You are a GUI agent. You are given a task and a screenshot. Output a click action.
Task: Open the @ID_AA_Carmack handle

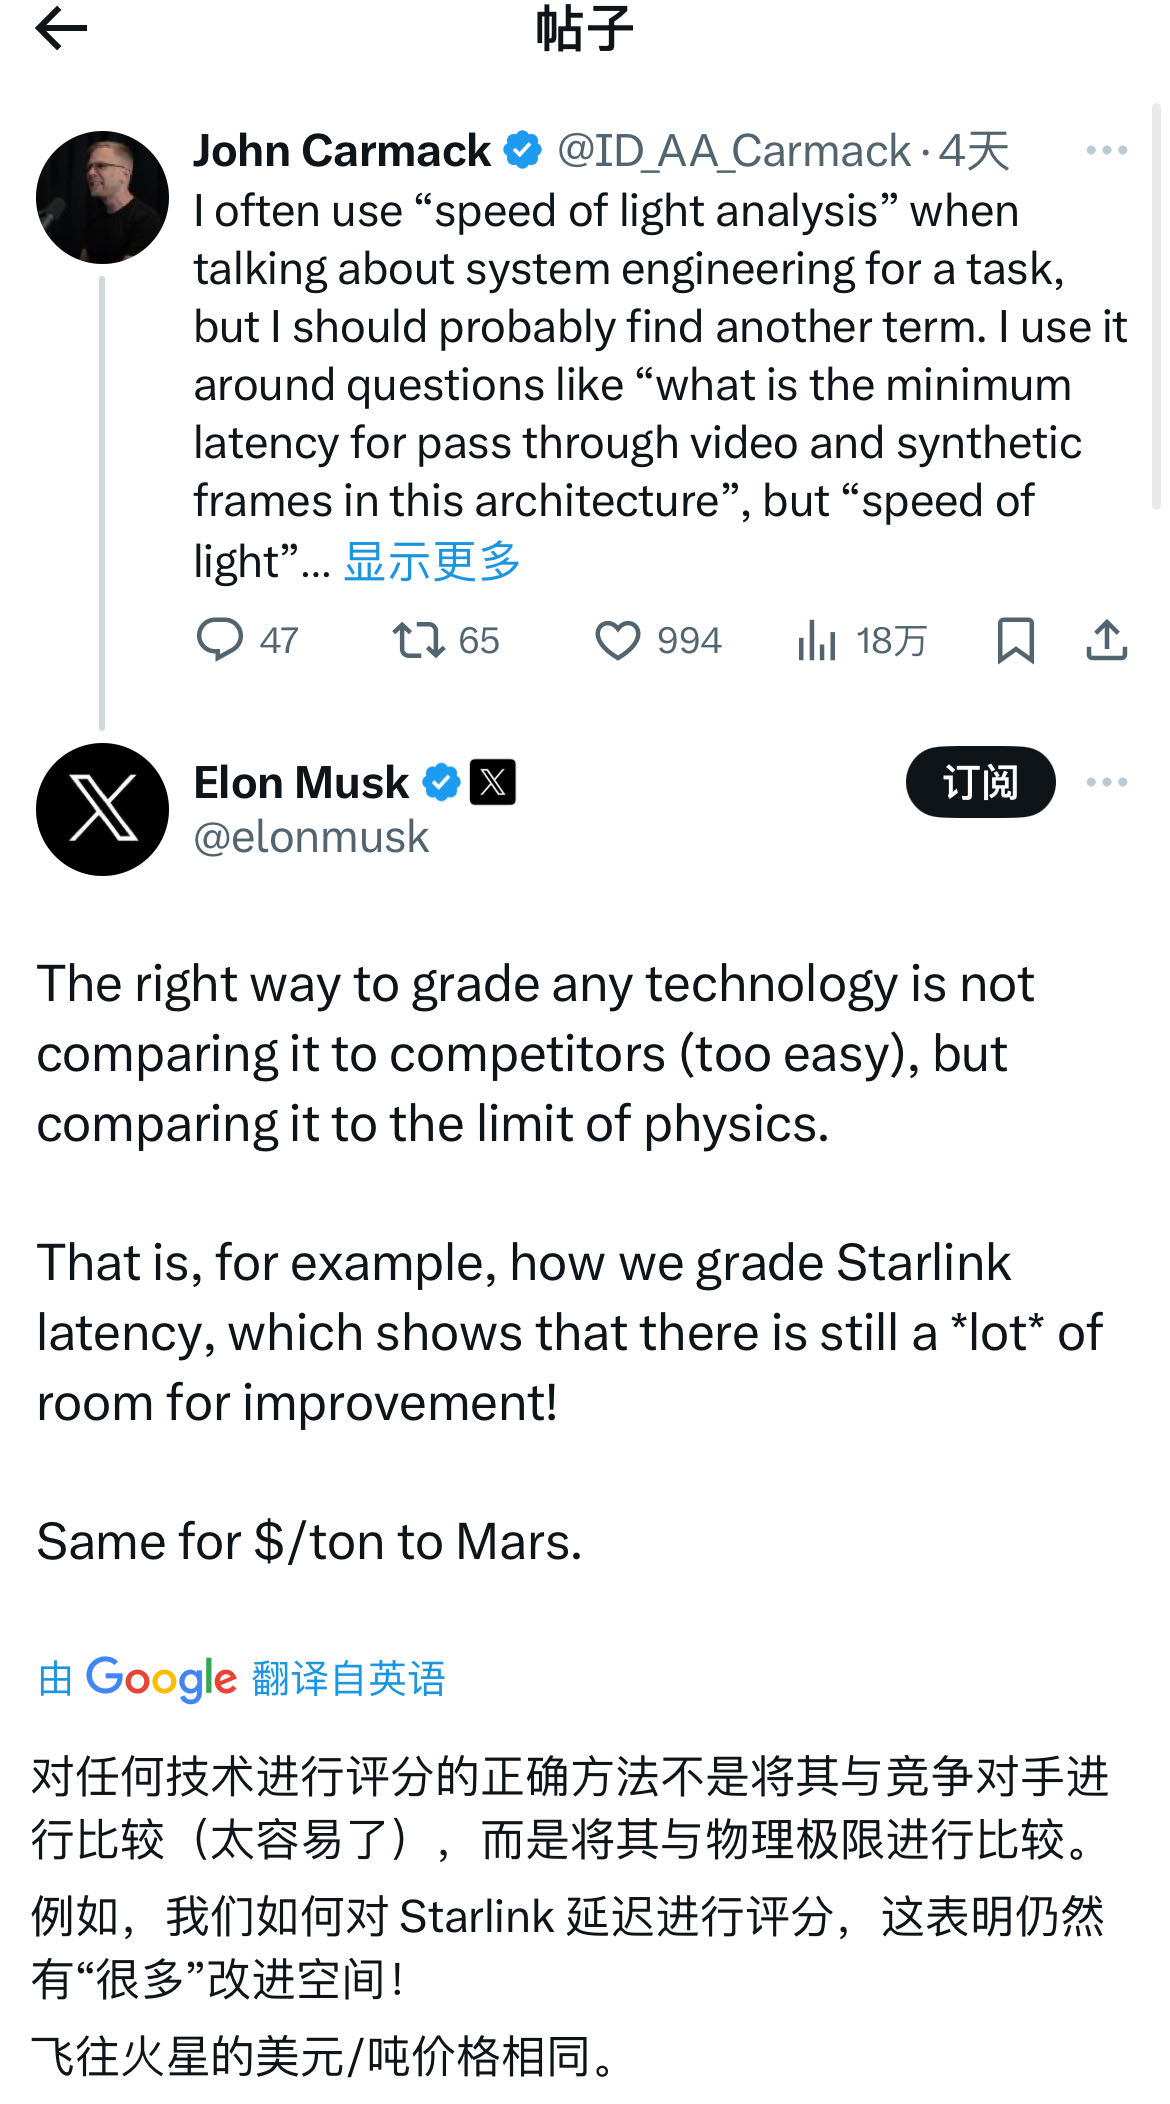pos(733,151)
